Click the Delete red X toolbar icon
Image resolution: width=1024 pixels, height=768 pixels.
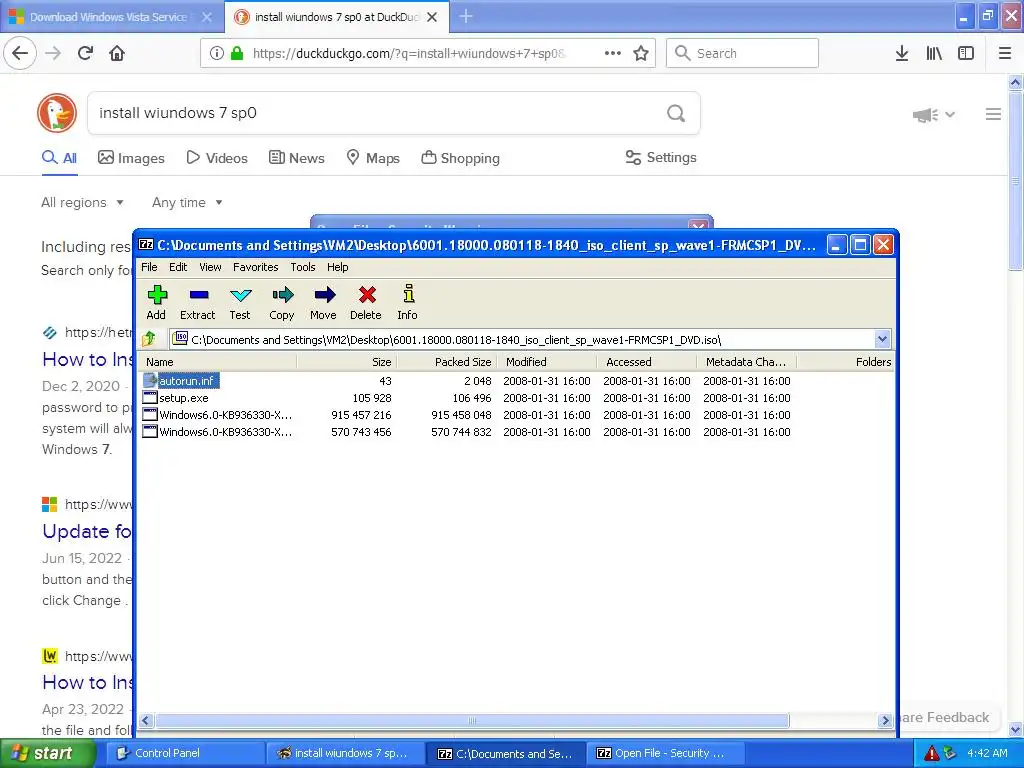pos(366,302)
